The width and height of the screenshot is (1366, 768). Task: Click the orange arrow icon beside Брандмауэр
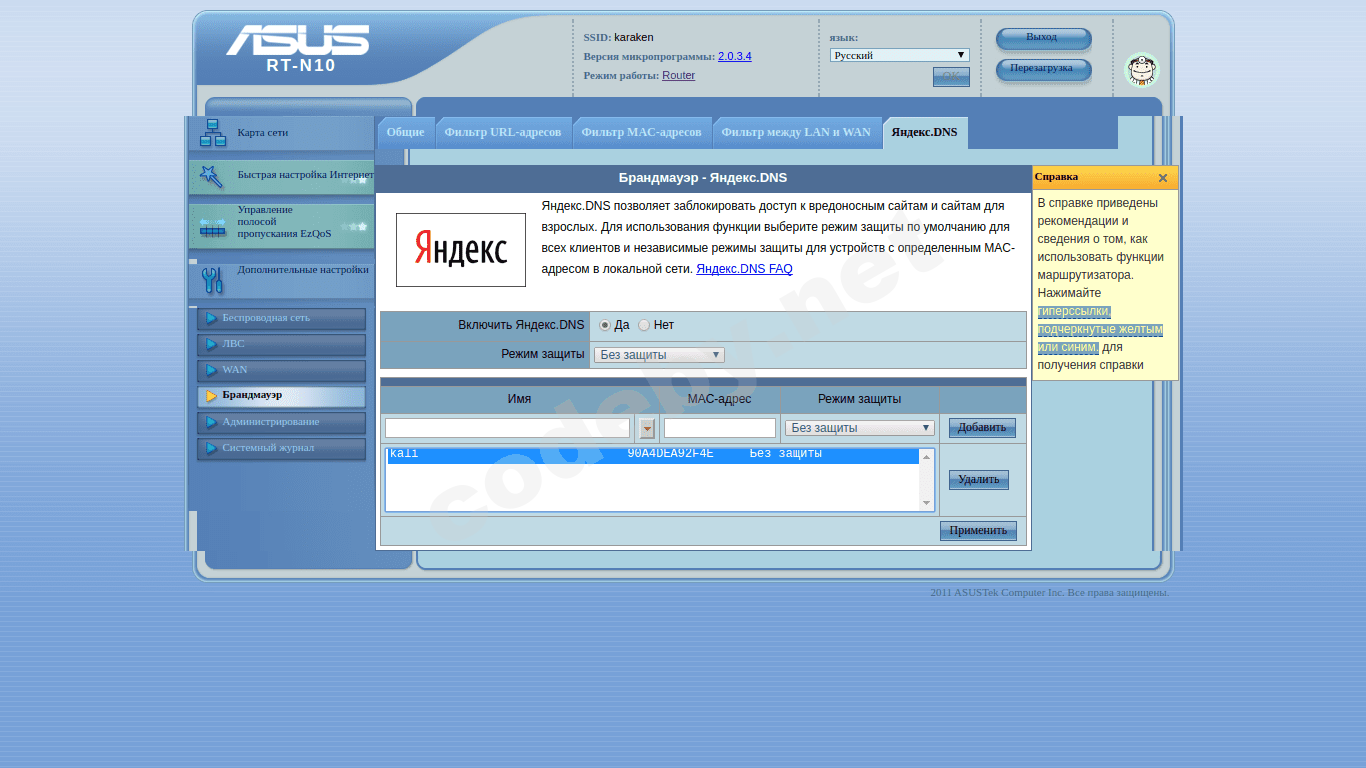[211, 396]
